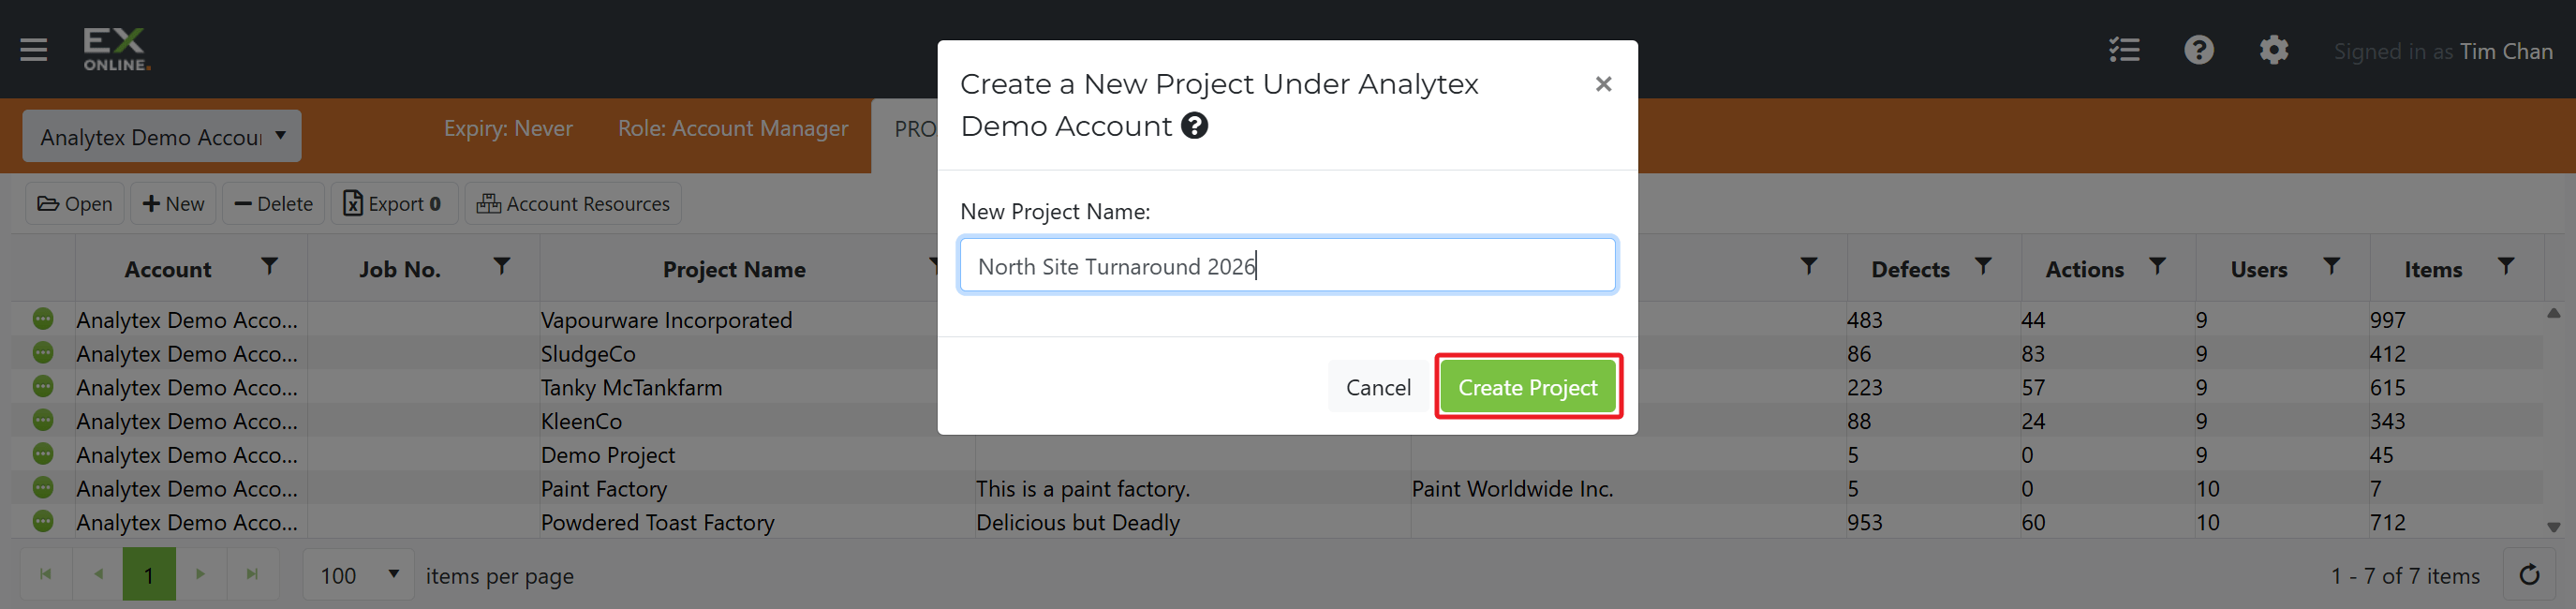This screenshot has height=609, width=2576.
Task: Click the Open toolbar button
Action: [75, 204]
